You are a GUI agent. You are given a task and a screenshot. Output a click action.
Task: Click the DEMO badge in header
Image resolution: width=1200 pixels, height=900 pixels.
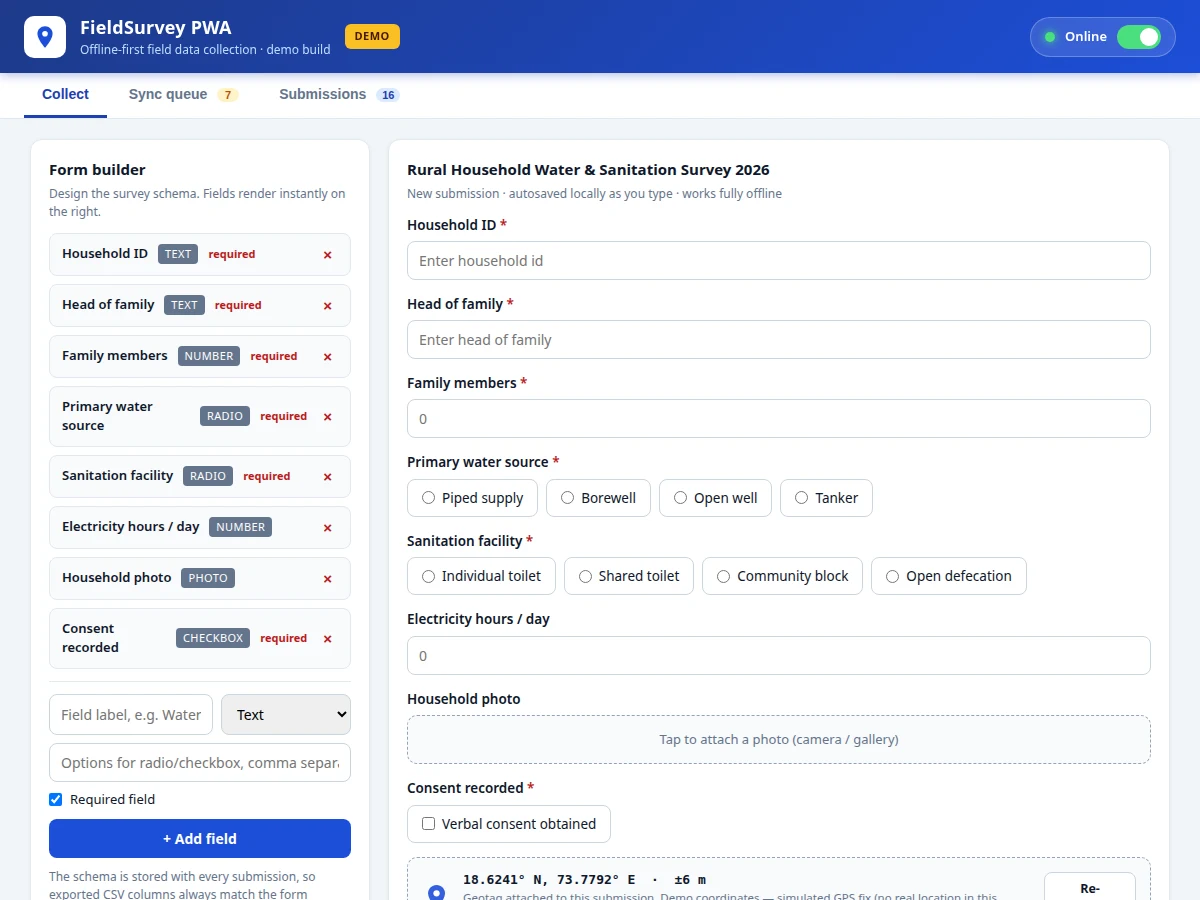point(372,36)
